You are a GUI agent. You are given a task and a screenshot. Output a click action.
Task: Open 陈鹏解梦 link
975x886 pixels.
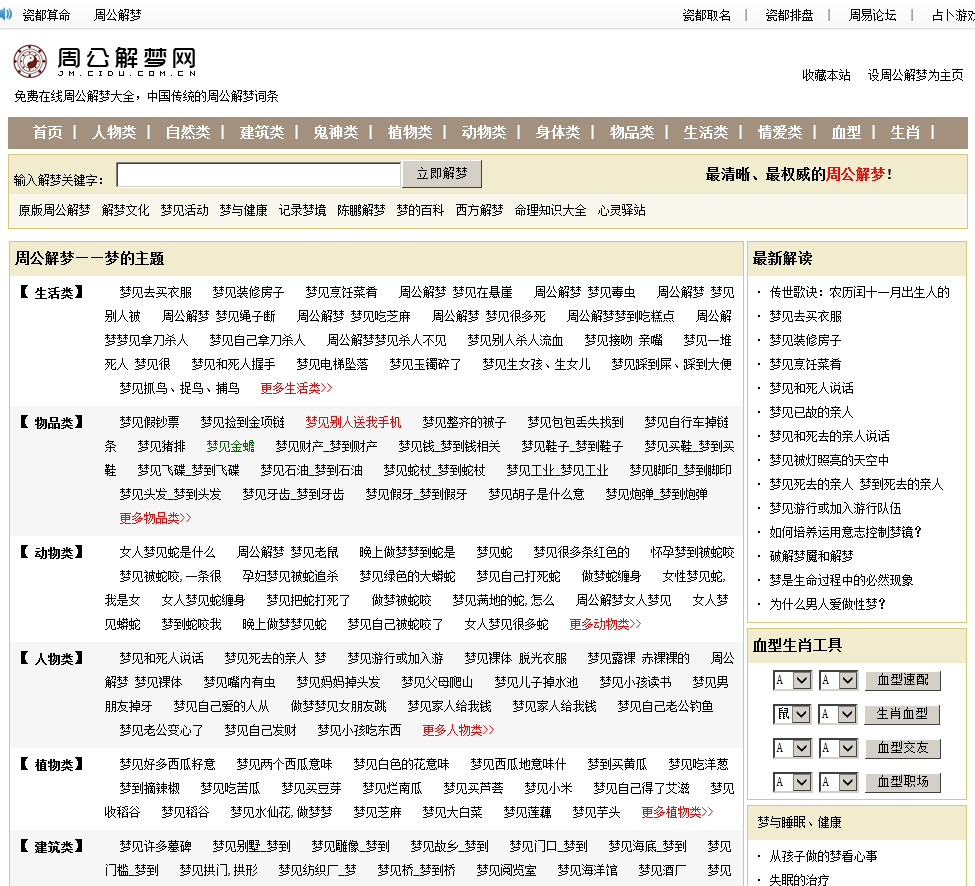click(x=361, y=210)
